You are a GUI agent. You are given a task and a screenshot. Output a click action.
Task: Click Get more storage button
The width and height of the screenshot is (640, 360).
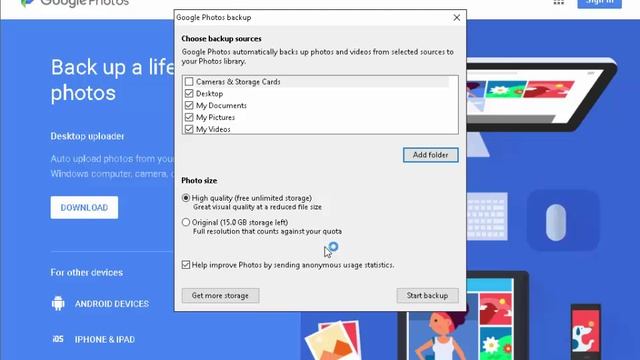(220, 296)
